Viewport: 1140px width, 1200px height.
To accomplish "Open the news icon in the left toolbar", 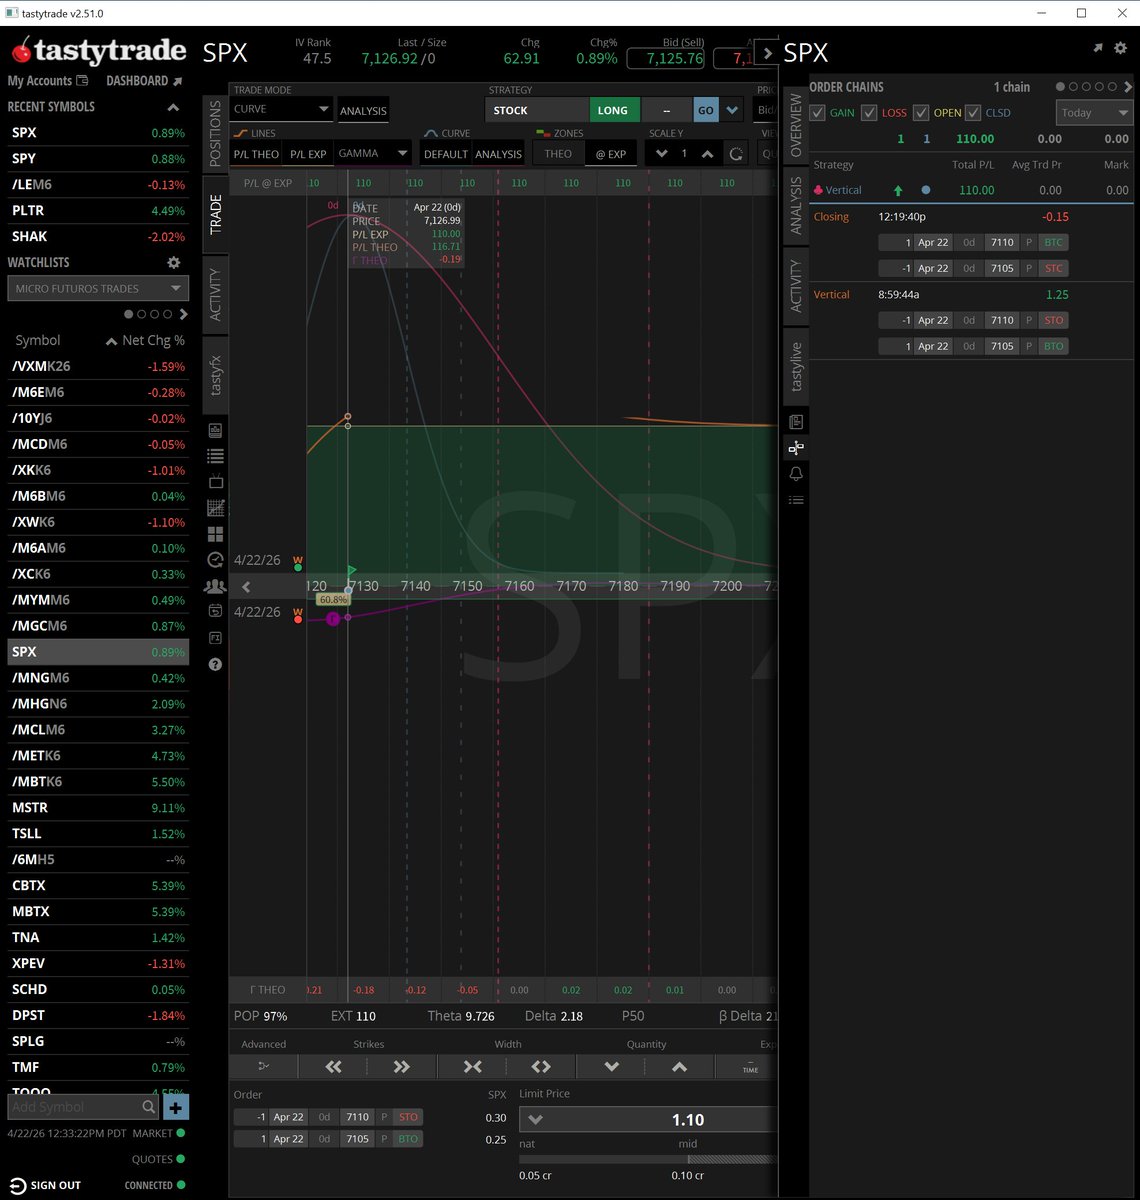I will [x=215, y=430].
